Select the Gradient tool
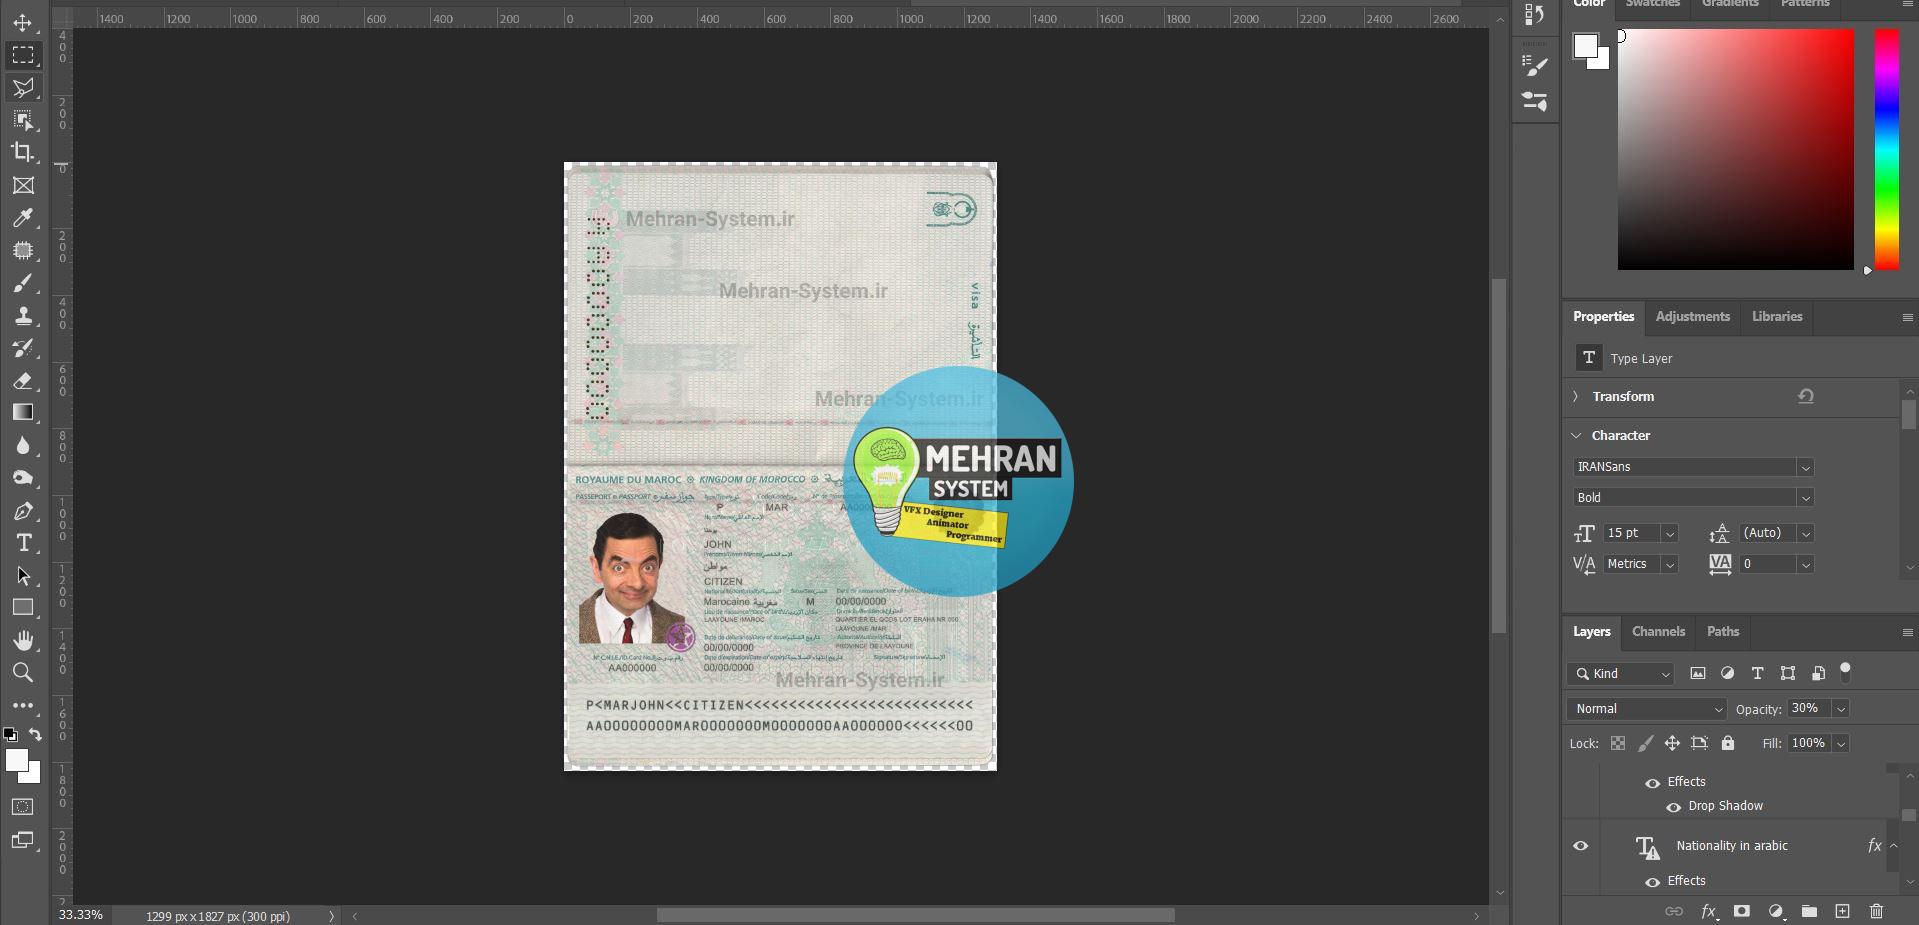This screenshot has width=1919, height=925. (22, 412)
